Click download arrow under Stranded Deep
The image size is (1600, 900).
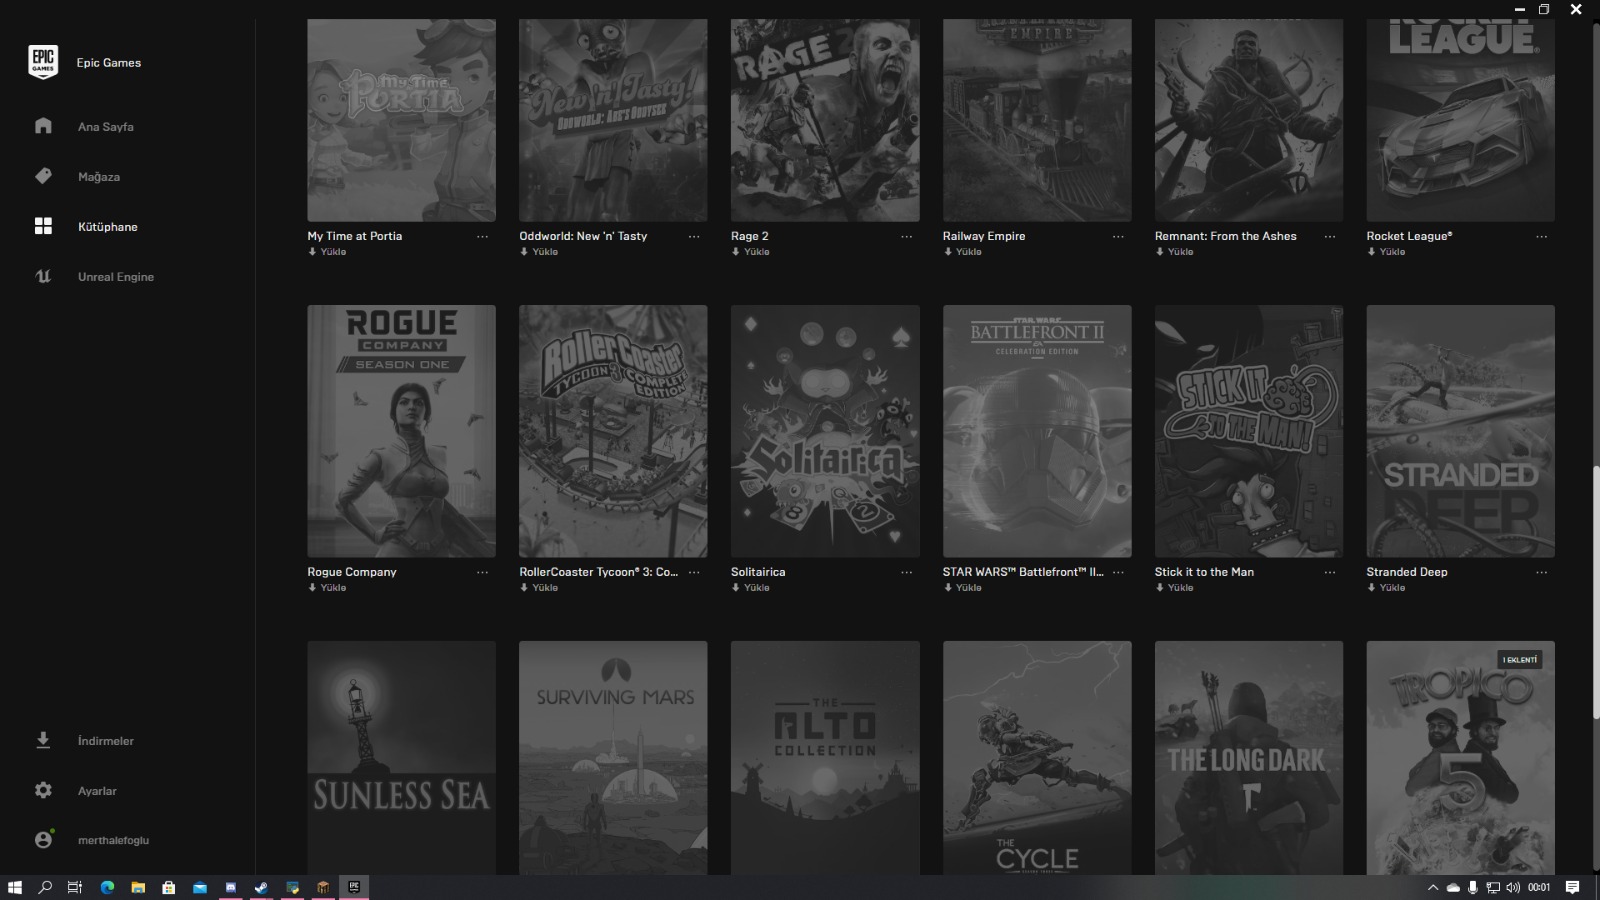[x=1372, y=588]
